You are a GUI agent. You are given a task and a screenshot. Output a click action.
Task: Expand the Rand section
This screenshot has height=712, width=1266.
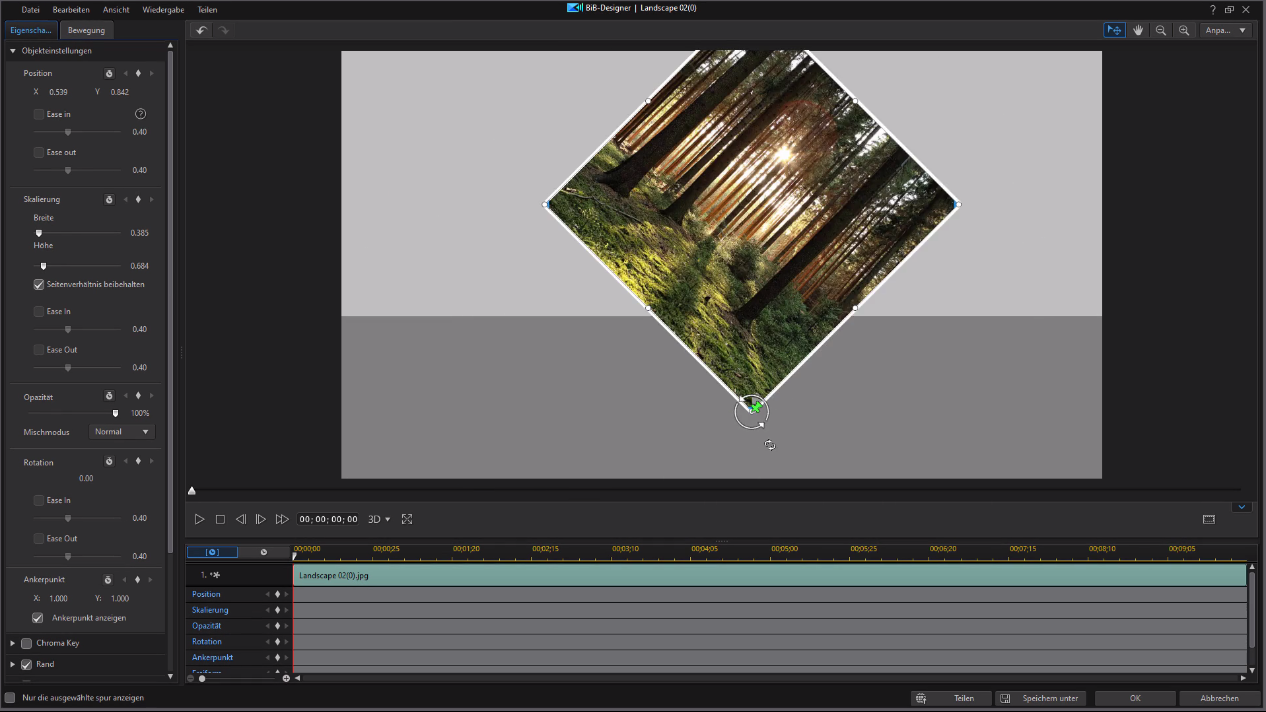pos(13,664)
